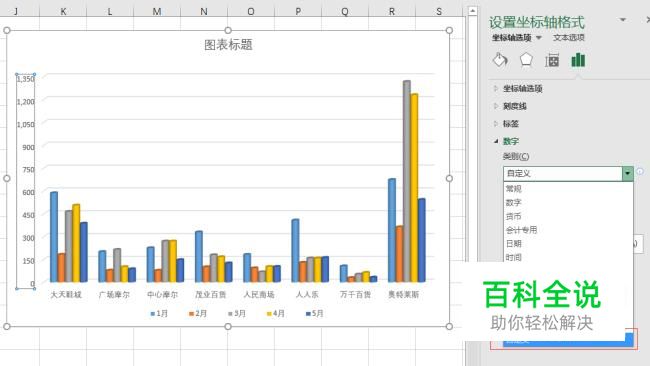
Task: Open the Size & Properties tab icon
Action: [x=552, y=61]
